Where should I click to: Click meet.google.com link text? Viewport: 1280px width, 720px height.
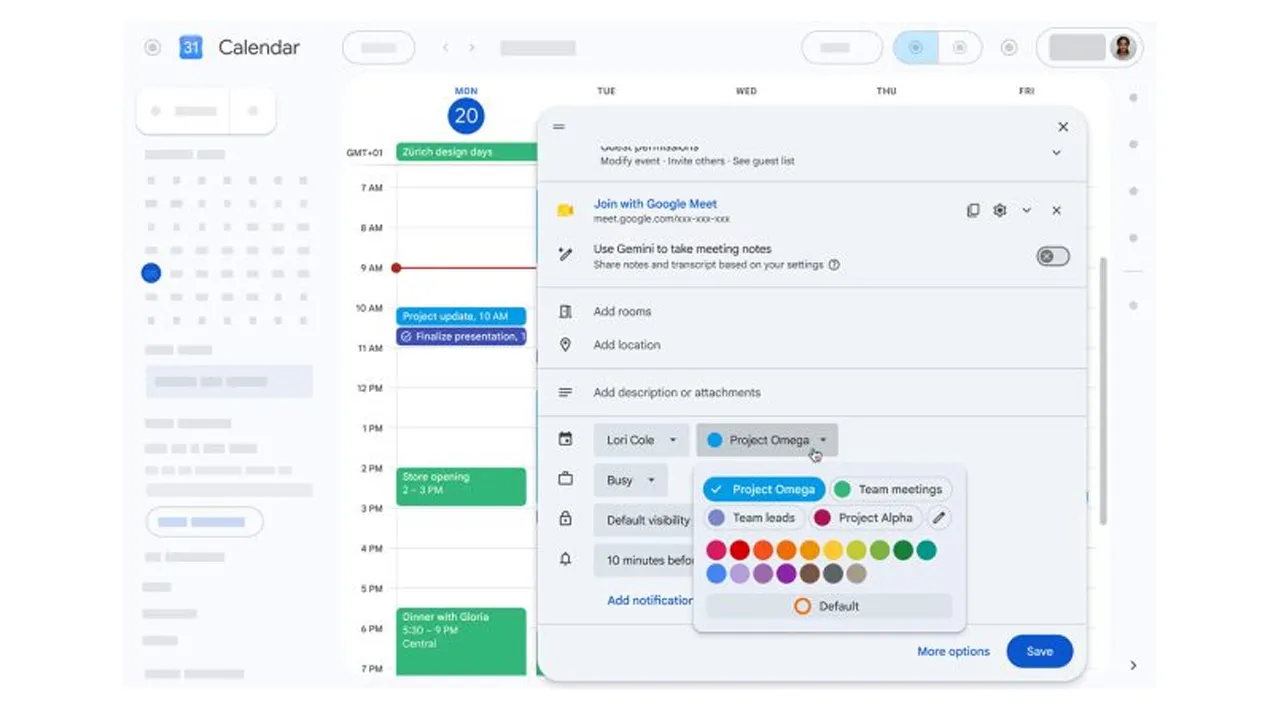click(662, 219)
